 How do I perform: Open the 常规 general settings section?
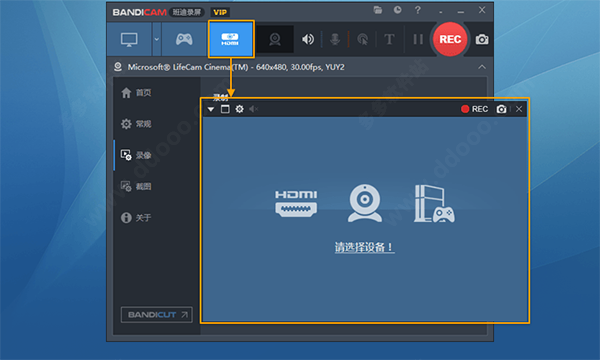pos(136,124)
